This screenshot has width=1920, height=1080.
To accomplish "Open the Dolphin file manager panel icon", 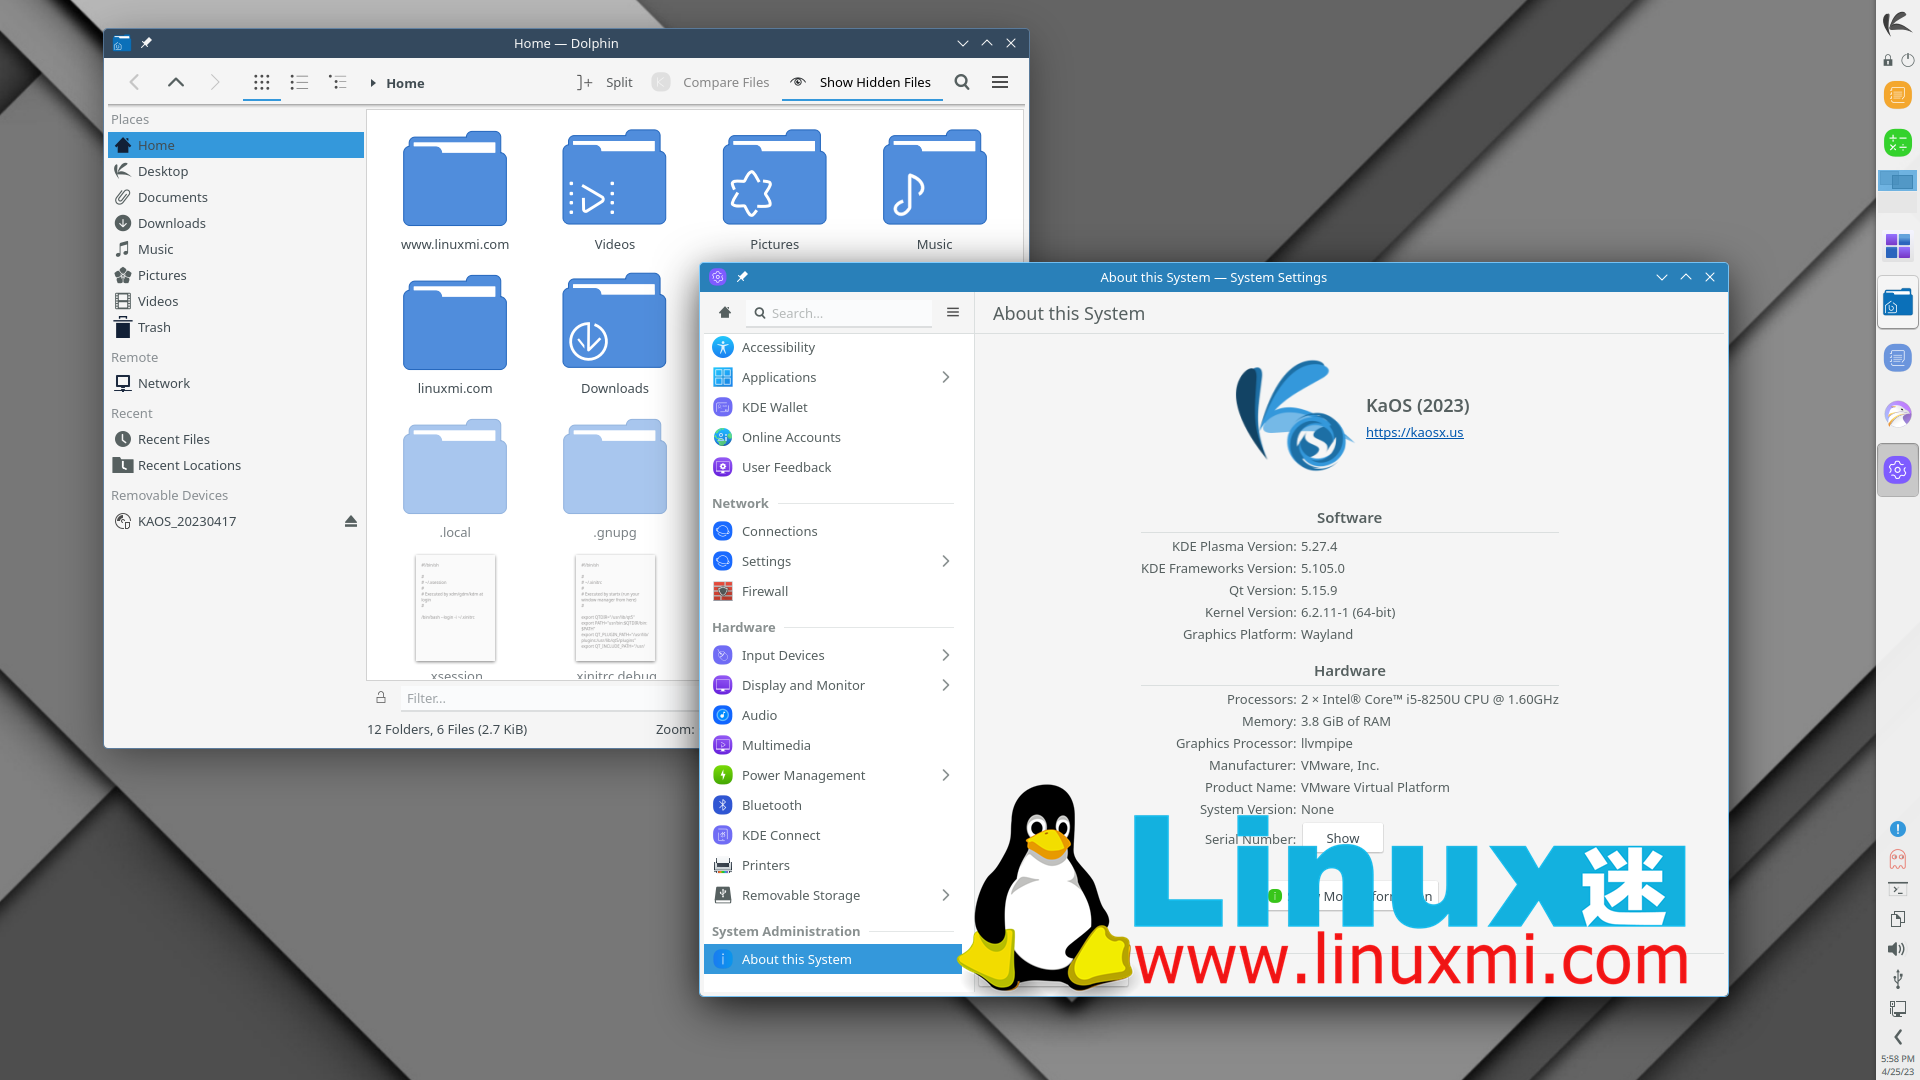I will (x=1897, y=302).
